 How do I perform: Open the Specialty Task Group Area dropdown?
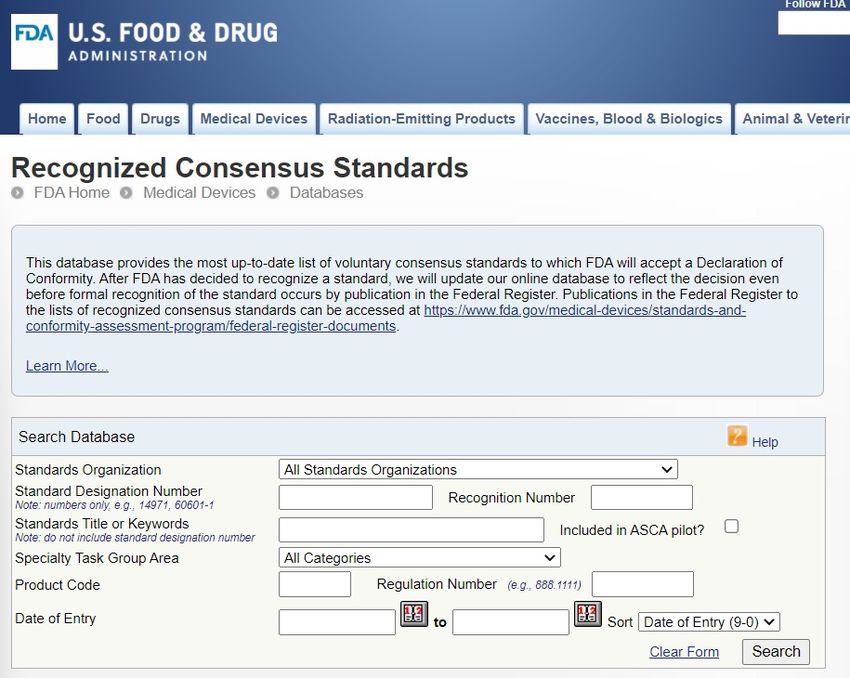click(x=419, y=558)
